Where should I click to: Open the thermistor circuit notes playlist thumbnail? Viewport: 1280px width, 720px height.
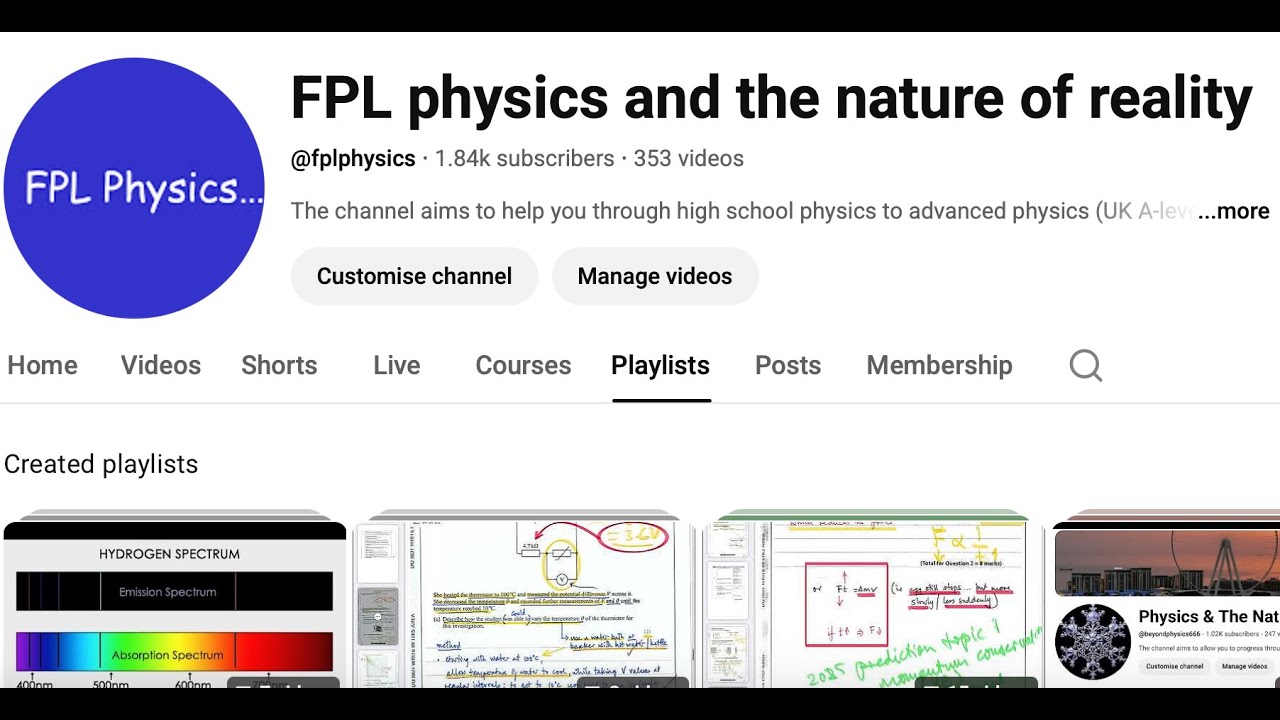525,604
